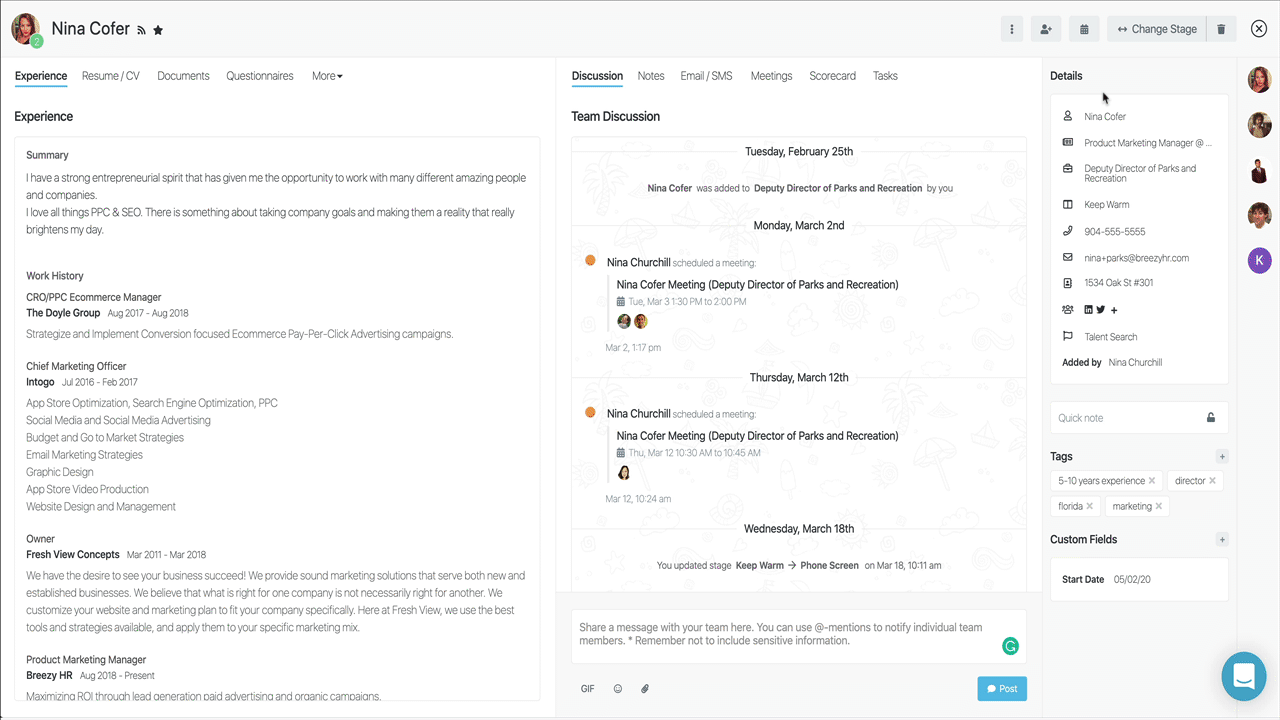Open the calendar scheduling icon in header

(x=1084, y=29)
